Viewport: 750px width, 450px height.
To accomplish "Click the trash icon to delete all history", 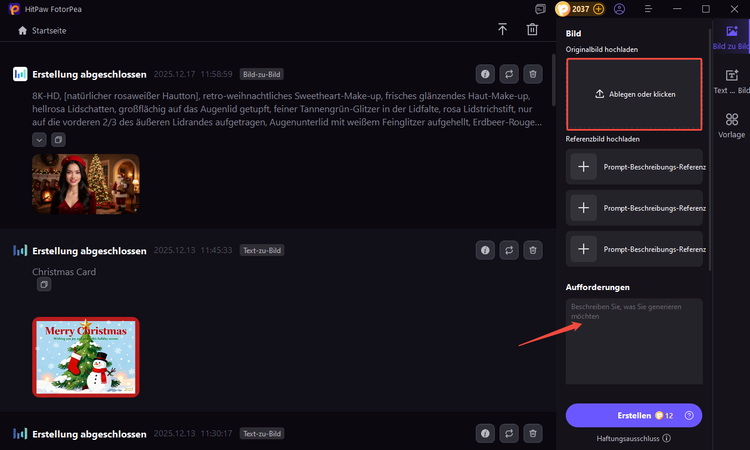I will click(x=532, y=30).
